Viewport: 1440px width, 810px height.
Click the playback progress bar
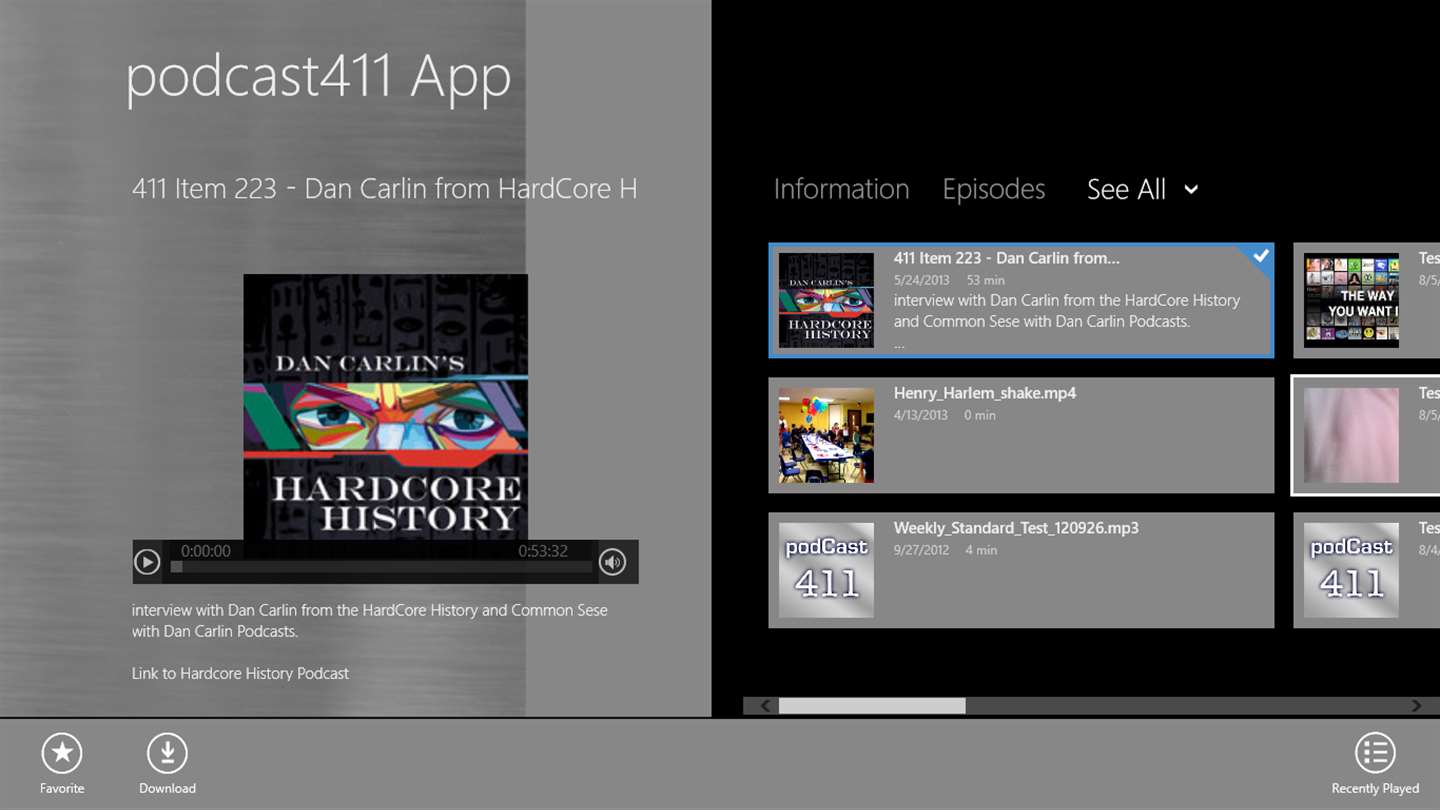[x=382, y=567]
